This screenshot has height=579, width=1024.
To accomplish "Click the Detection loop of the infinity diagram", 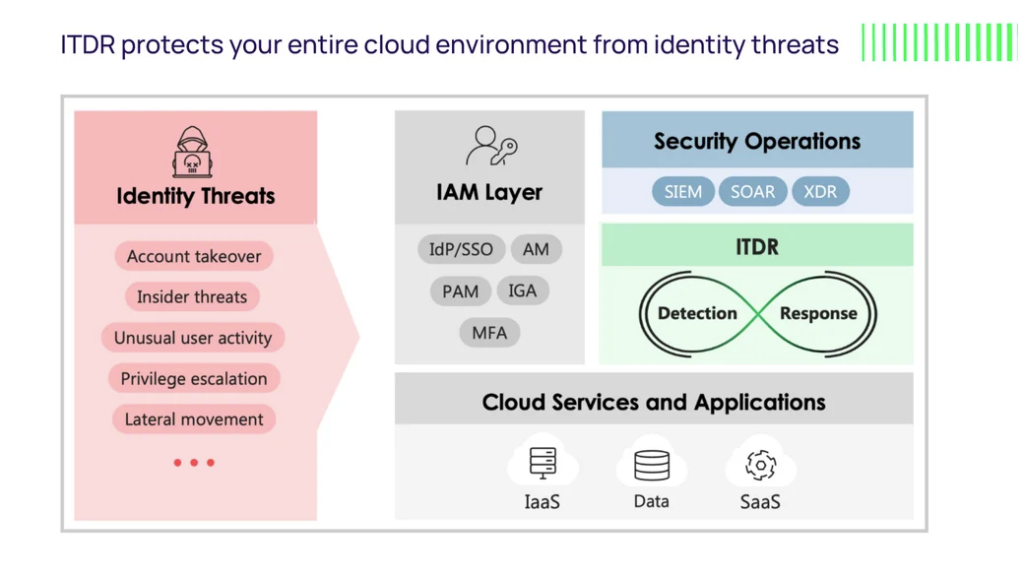I will pos(697,313).
